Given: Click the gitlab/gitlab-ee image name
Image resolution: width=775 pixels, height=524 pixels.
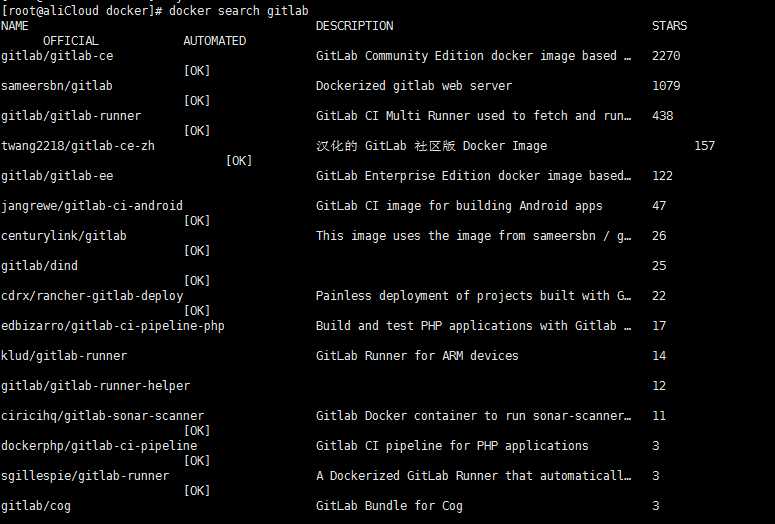Looking at the screenshot, I should (57, 176).
